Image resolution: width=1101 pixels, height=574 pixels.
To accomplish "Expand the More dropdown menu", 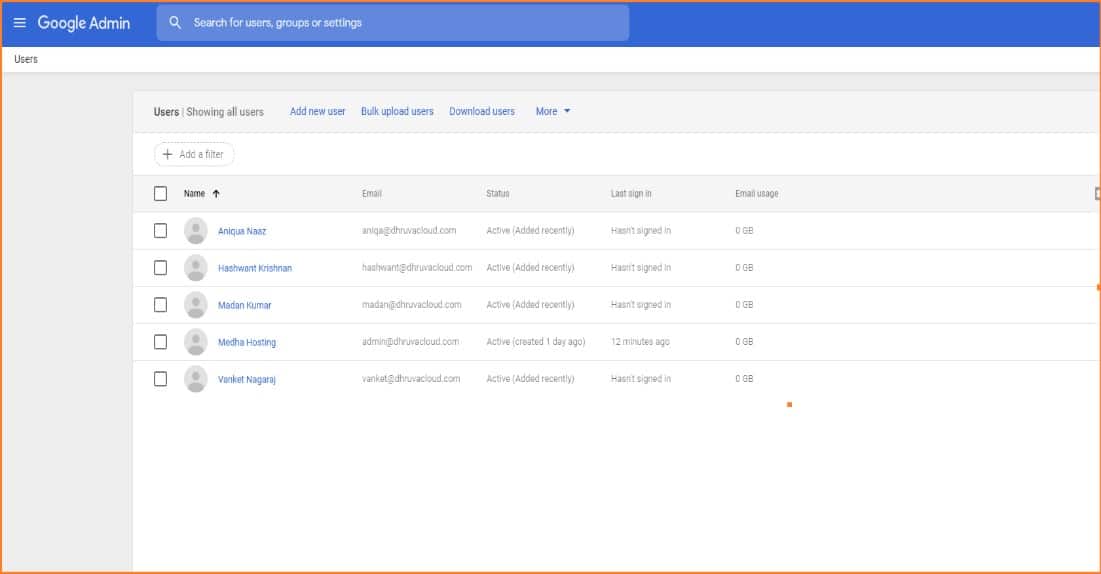I will 553,112.
